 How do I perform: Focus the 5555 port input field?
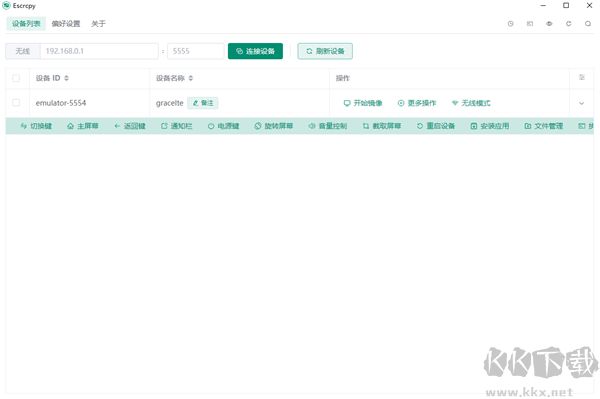click(196, 51)
